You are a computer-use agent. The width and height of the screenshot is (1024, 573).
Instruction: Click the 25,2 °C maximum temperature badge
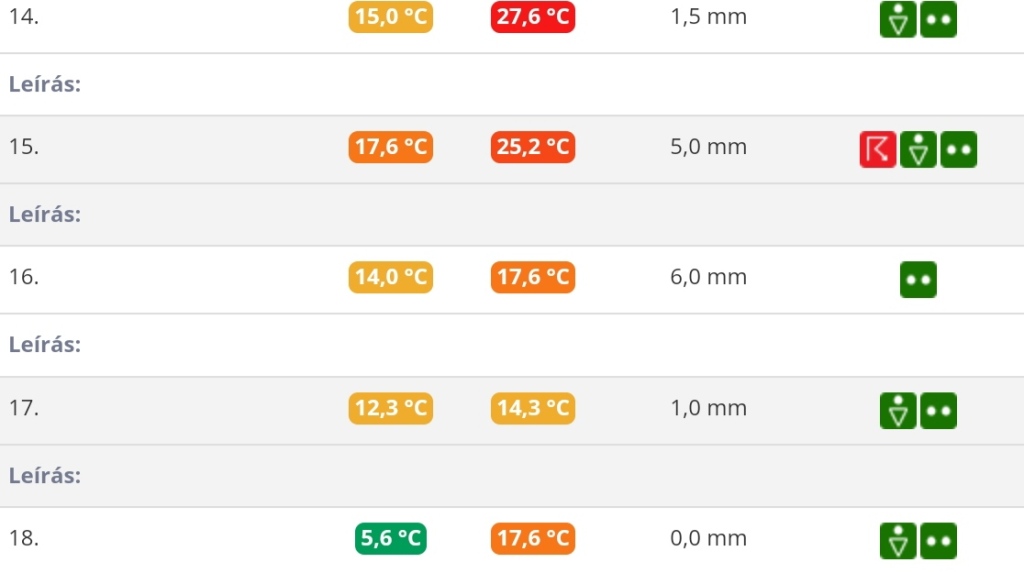click(x=533, y=148)
